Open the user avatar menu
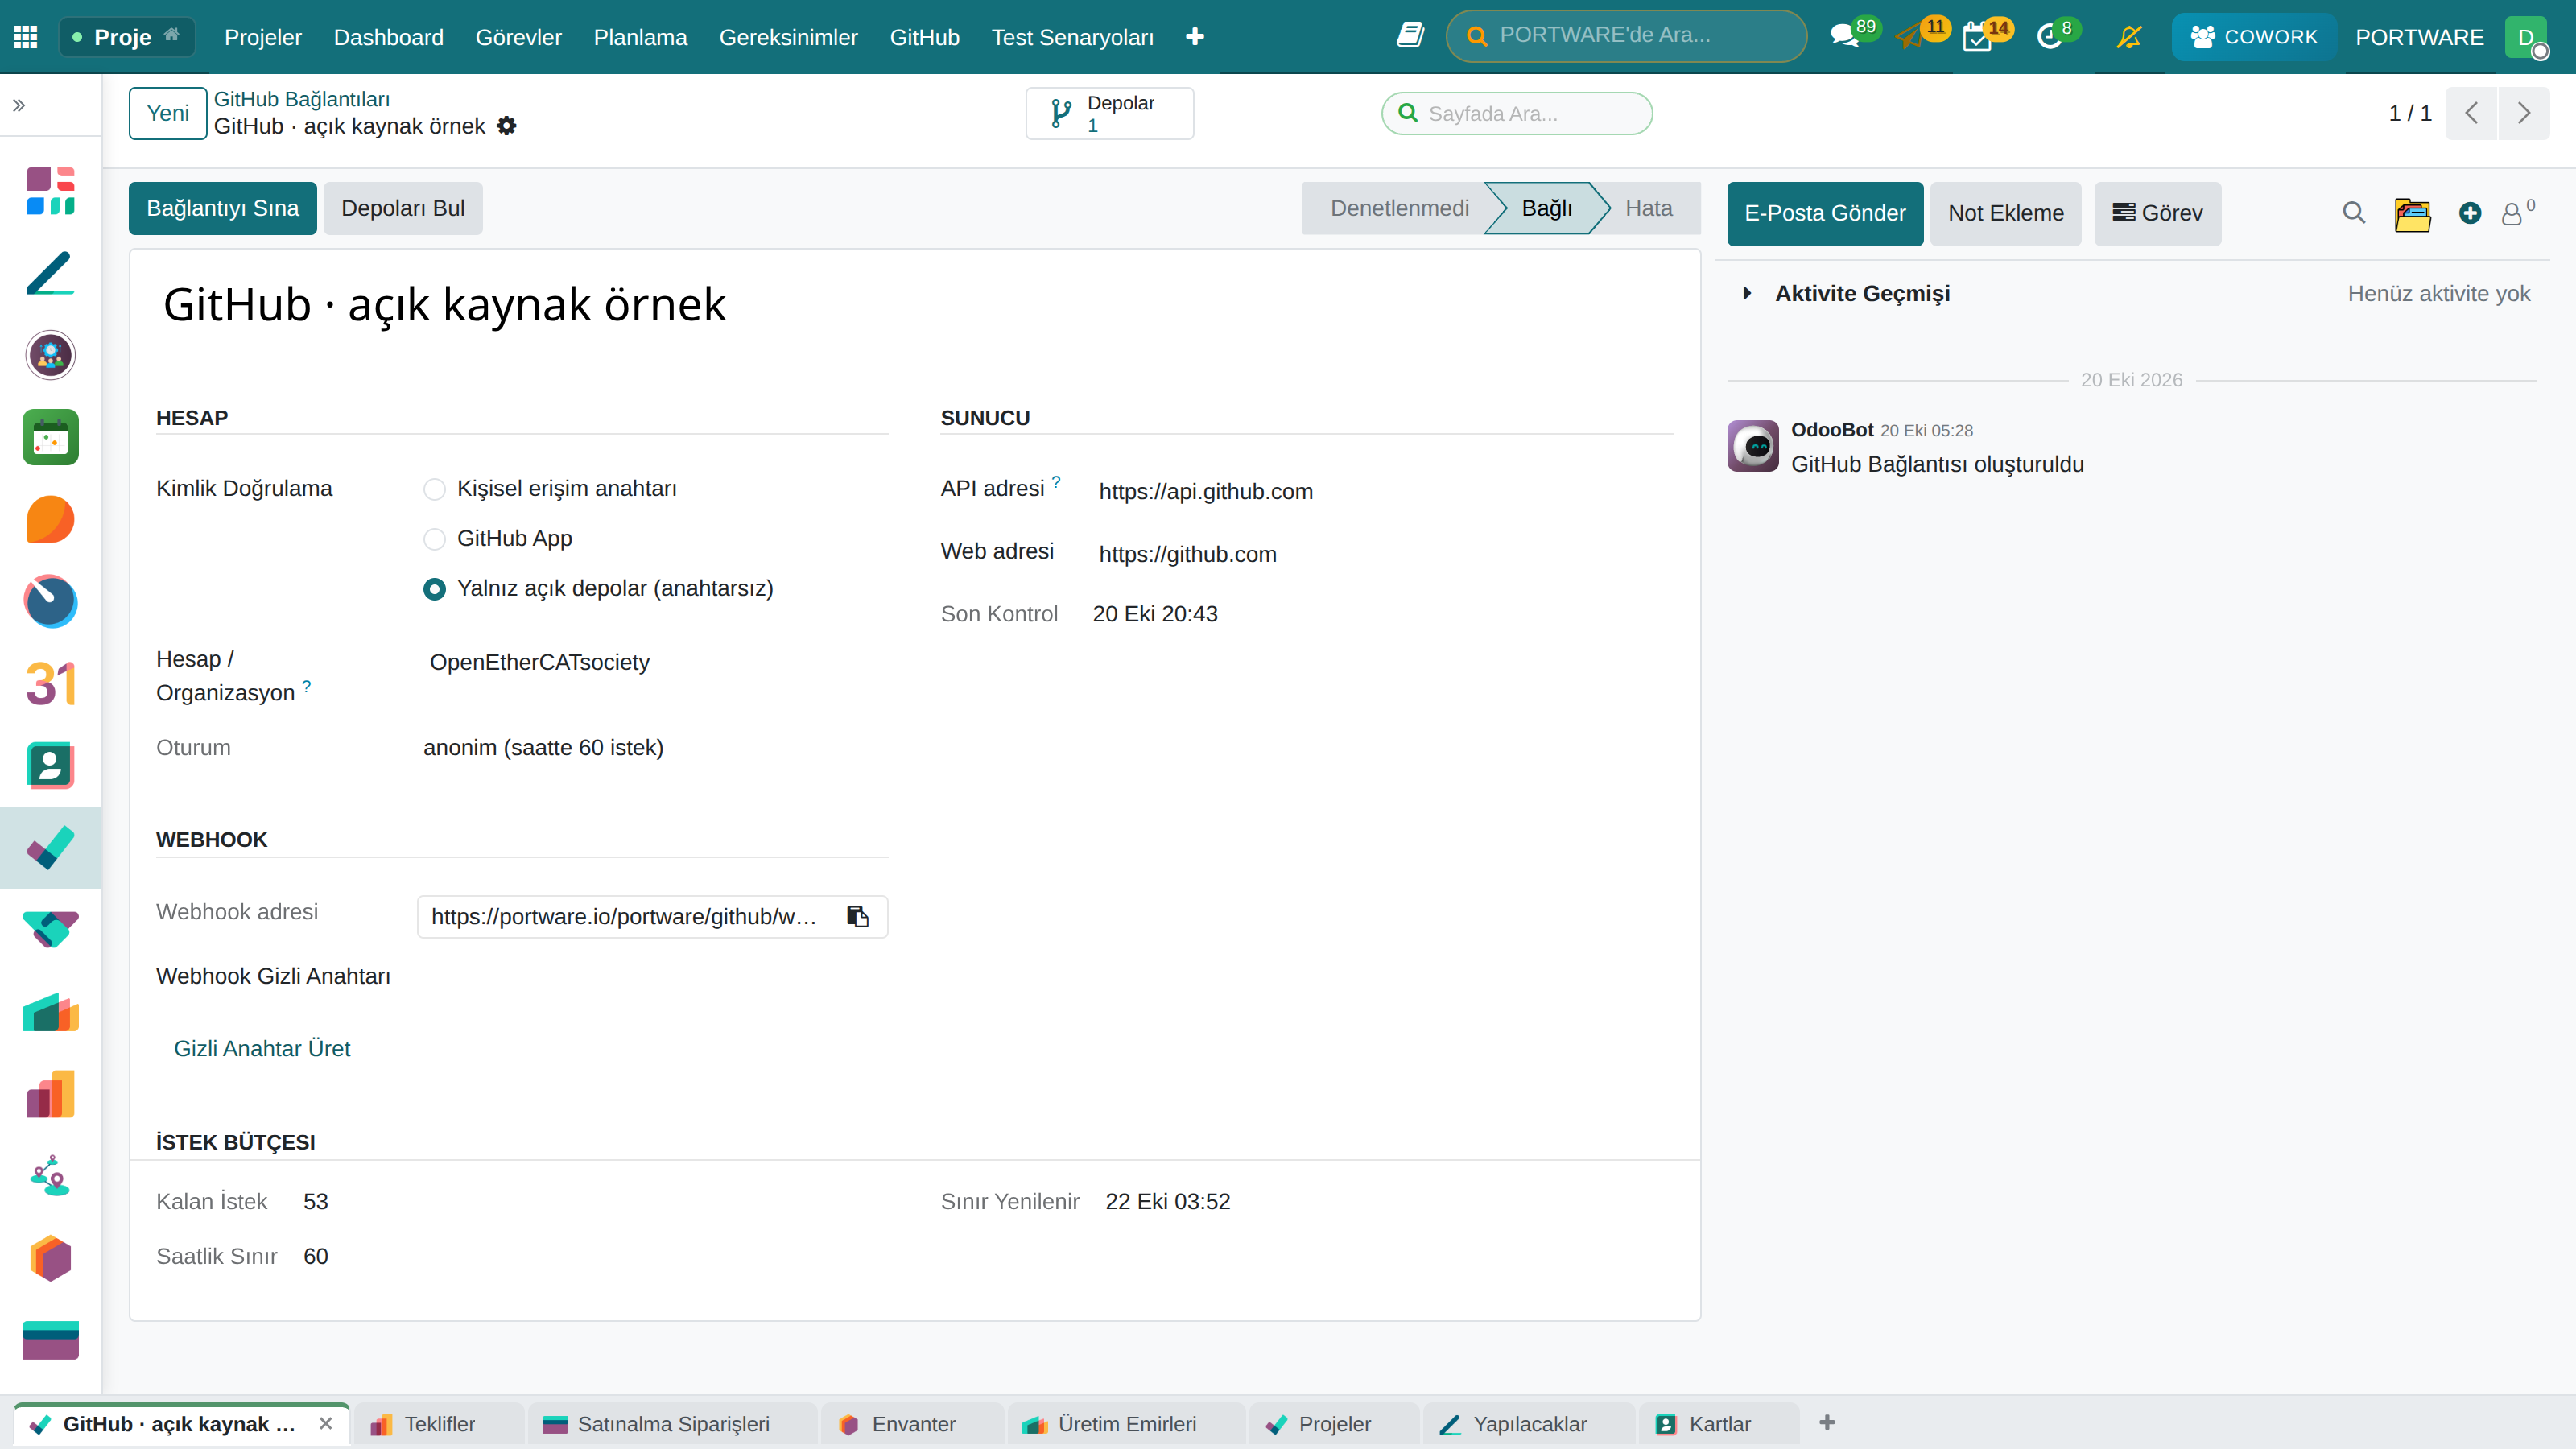Screen dimensions: 2576x1449 [2526, 37]
